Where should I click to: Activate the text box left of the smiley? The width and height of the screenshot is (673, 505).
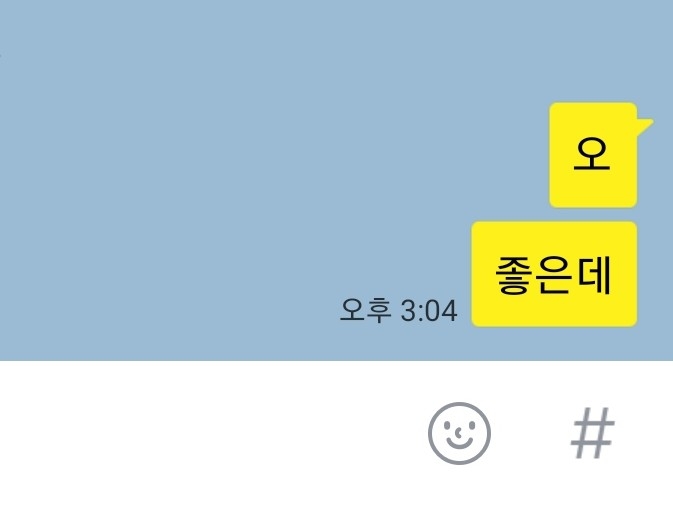[206, 433]
